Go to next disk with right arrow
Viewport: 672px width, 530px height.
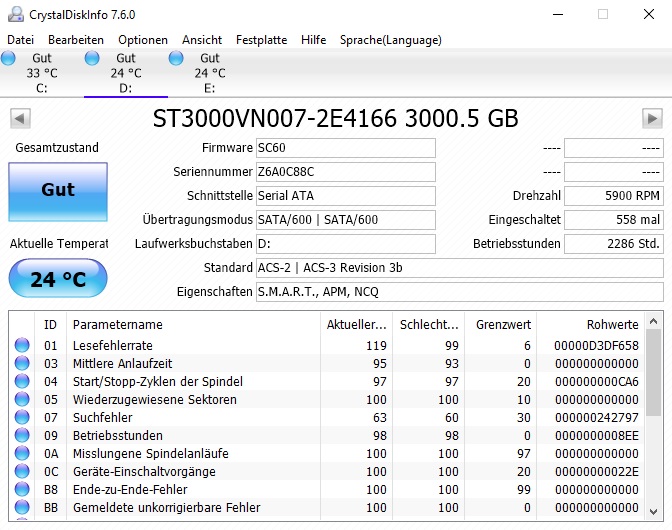click(x=652, y=118)
